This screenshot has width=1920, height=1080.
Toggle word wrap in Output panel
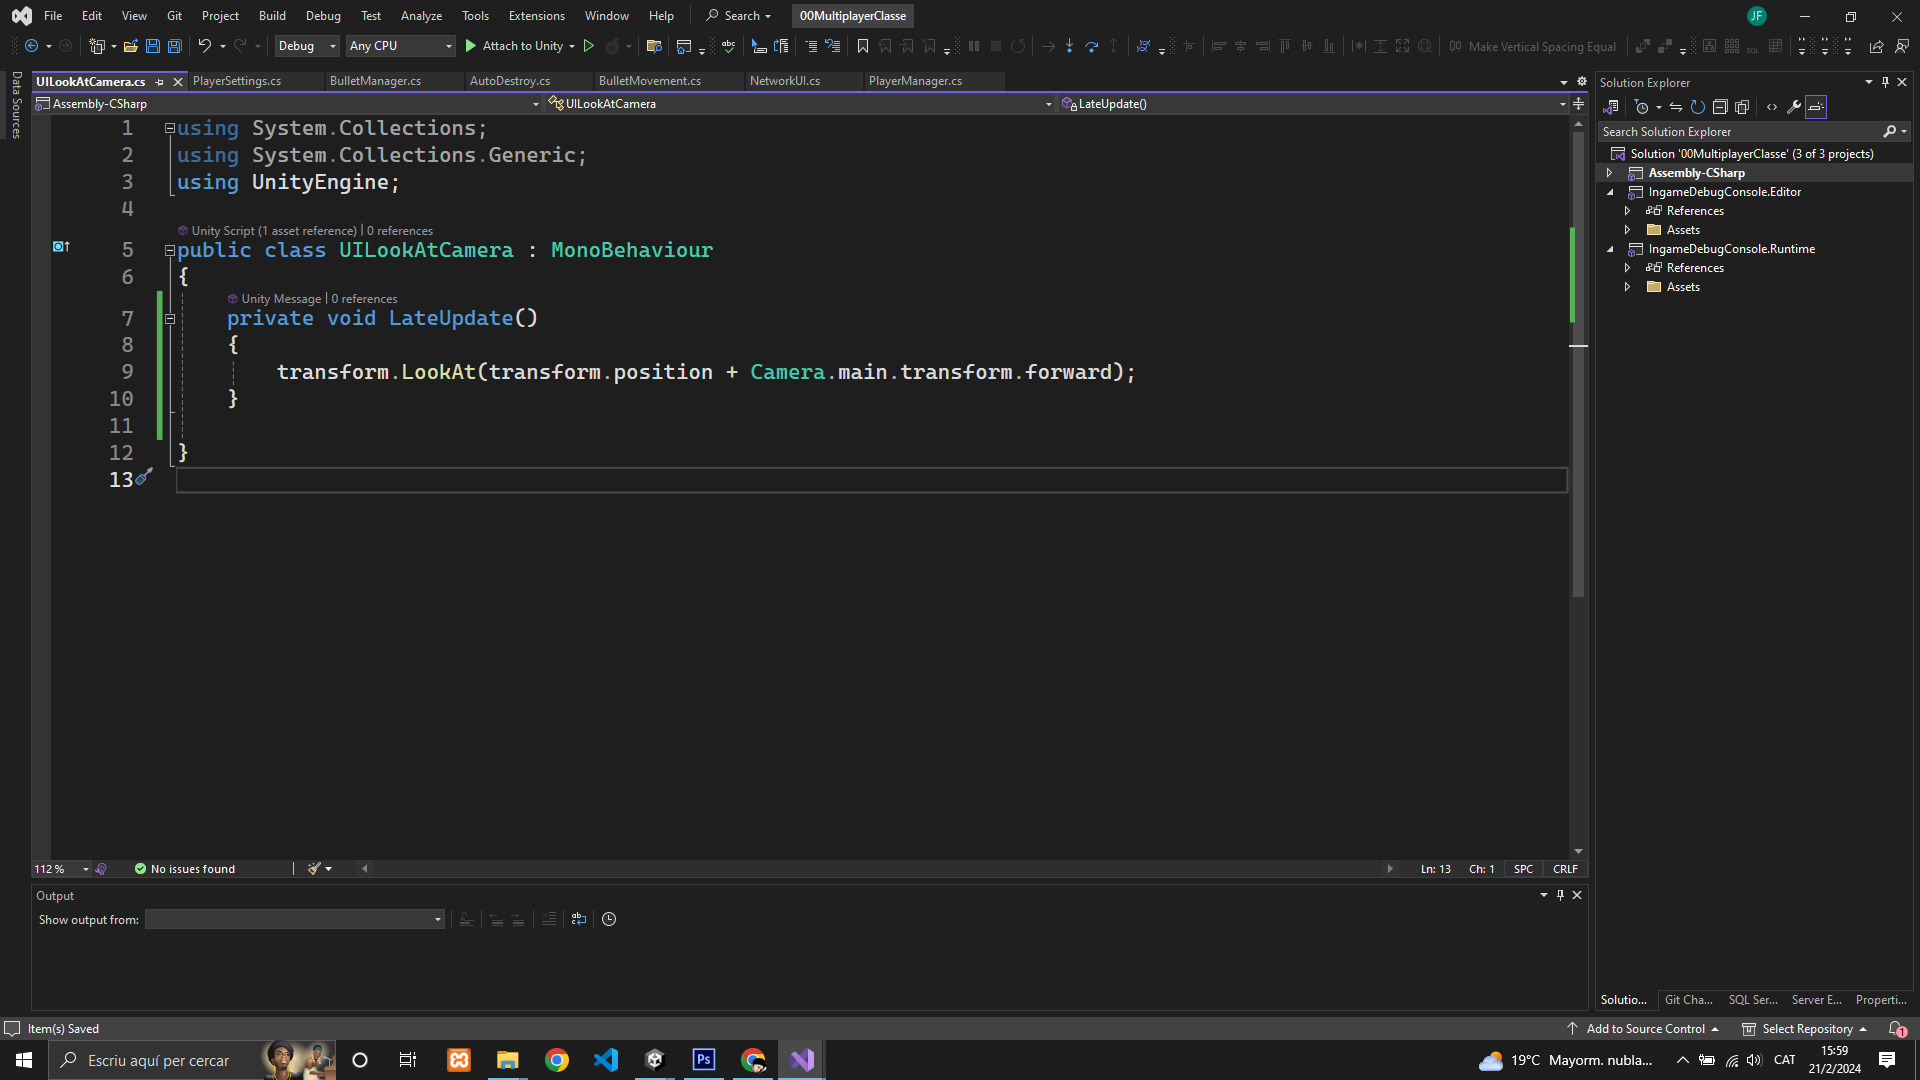(579, 919)
